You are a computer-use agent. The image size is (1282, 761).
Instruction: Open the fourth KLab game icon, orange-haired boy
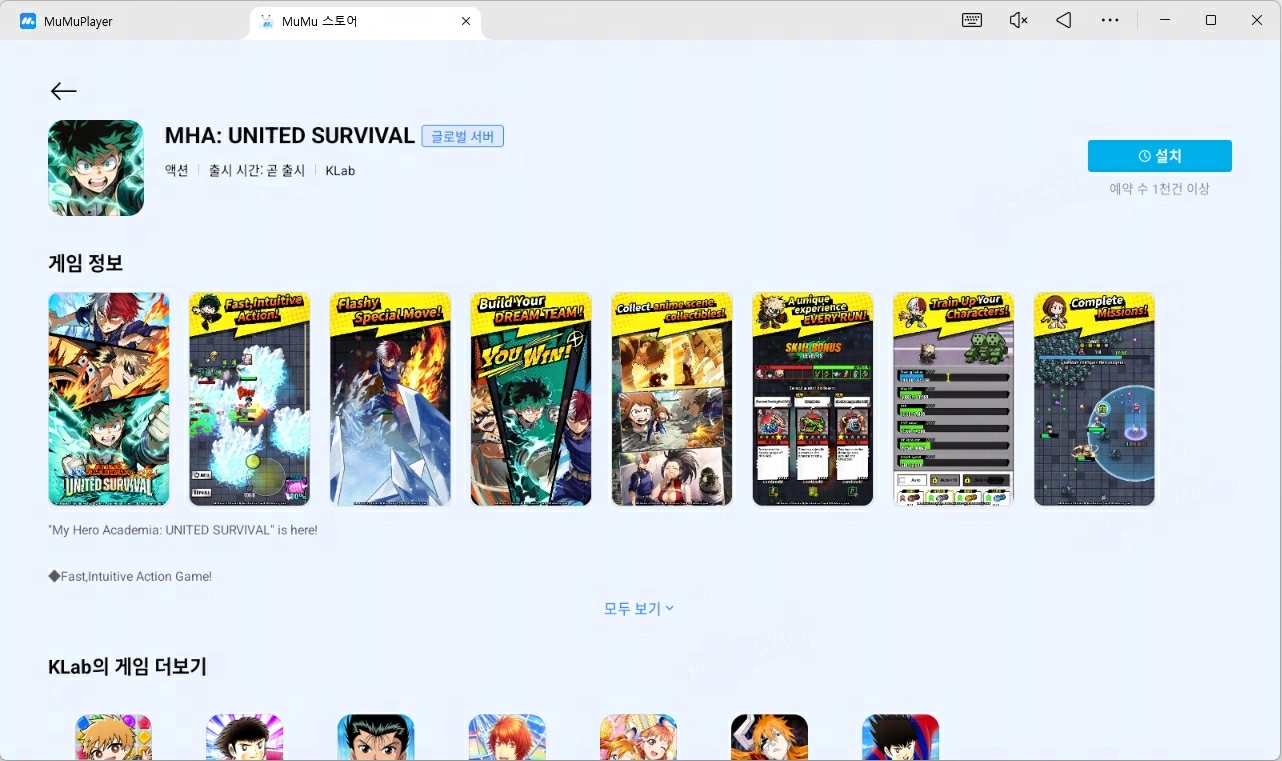pos(507,738)
